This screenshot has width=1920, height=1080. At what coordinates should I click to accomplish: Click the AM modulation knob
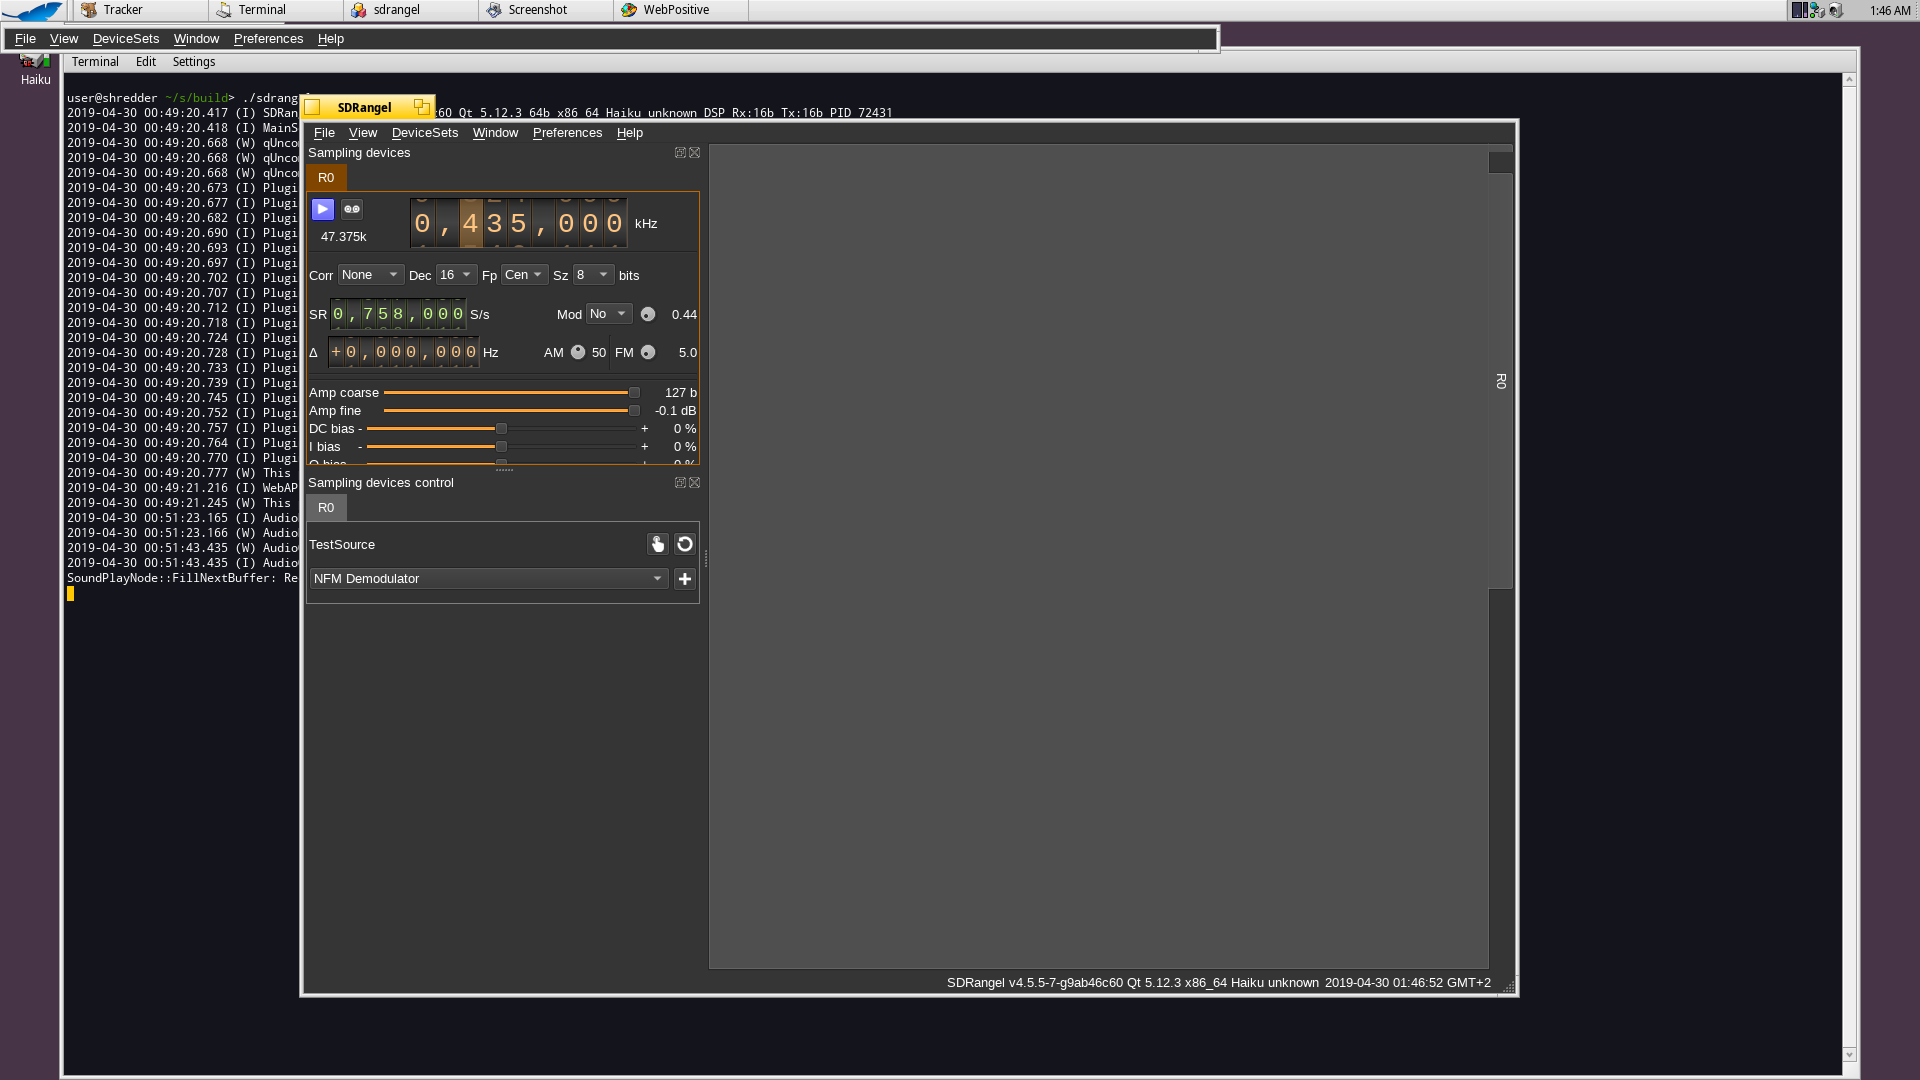pyautogui.click(x=578, y=352)
